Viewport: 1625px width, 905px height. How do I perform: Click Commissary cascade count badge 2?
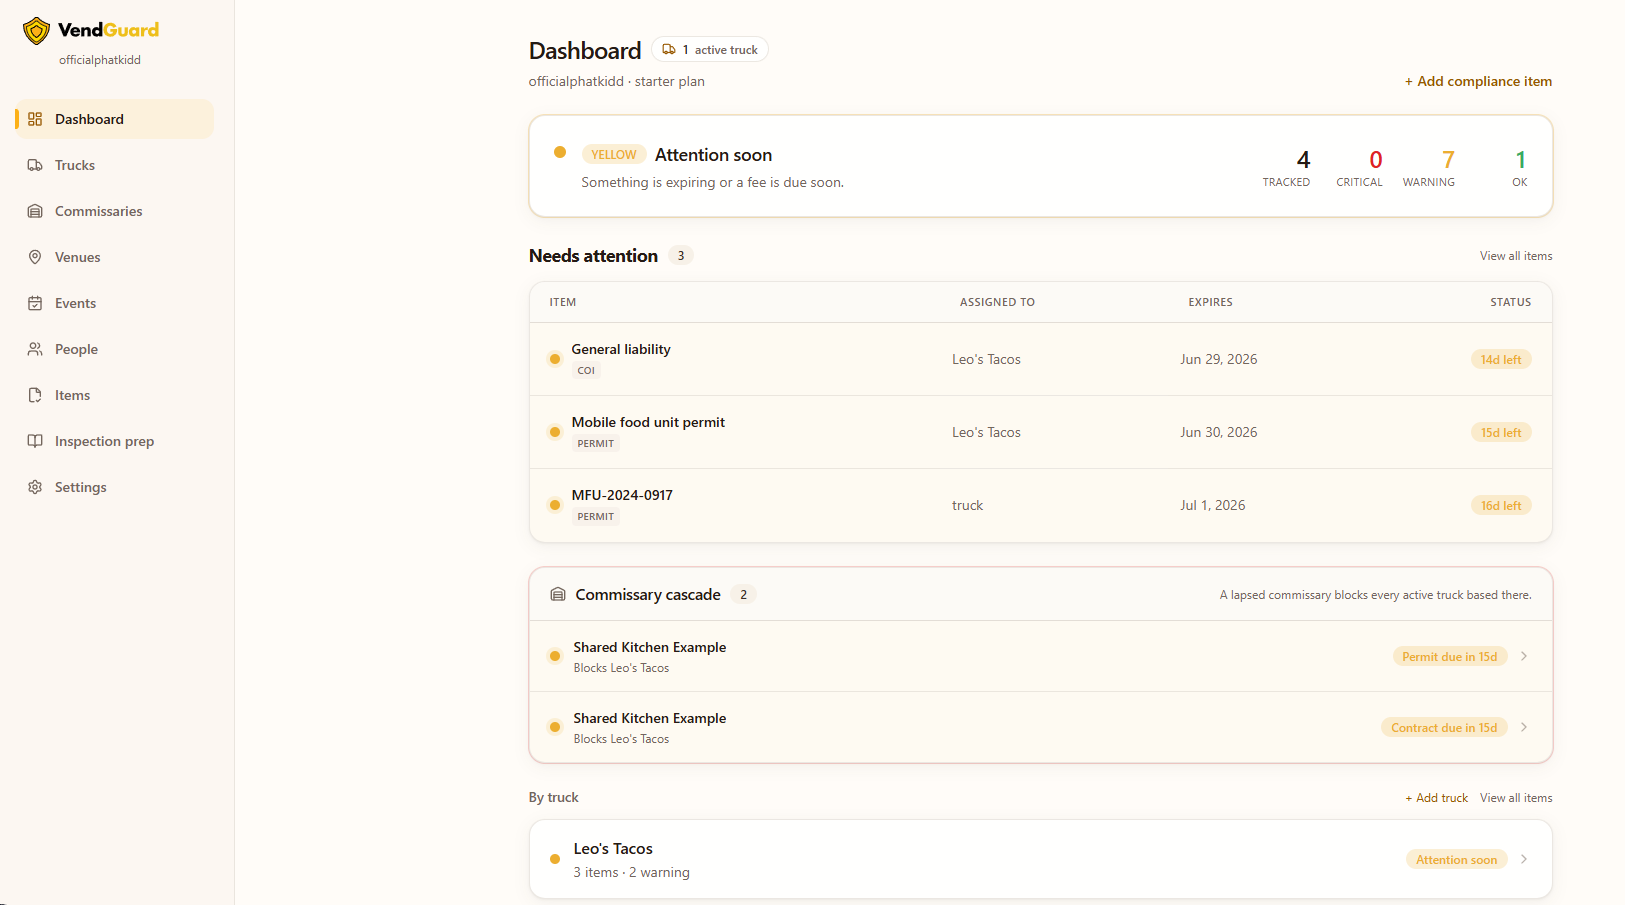click(743, 595)
